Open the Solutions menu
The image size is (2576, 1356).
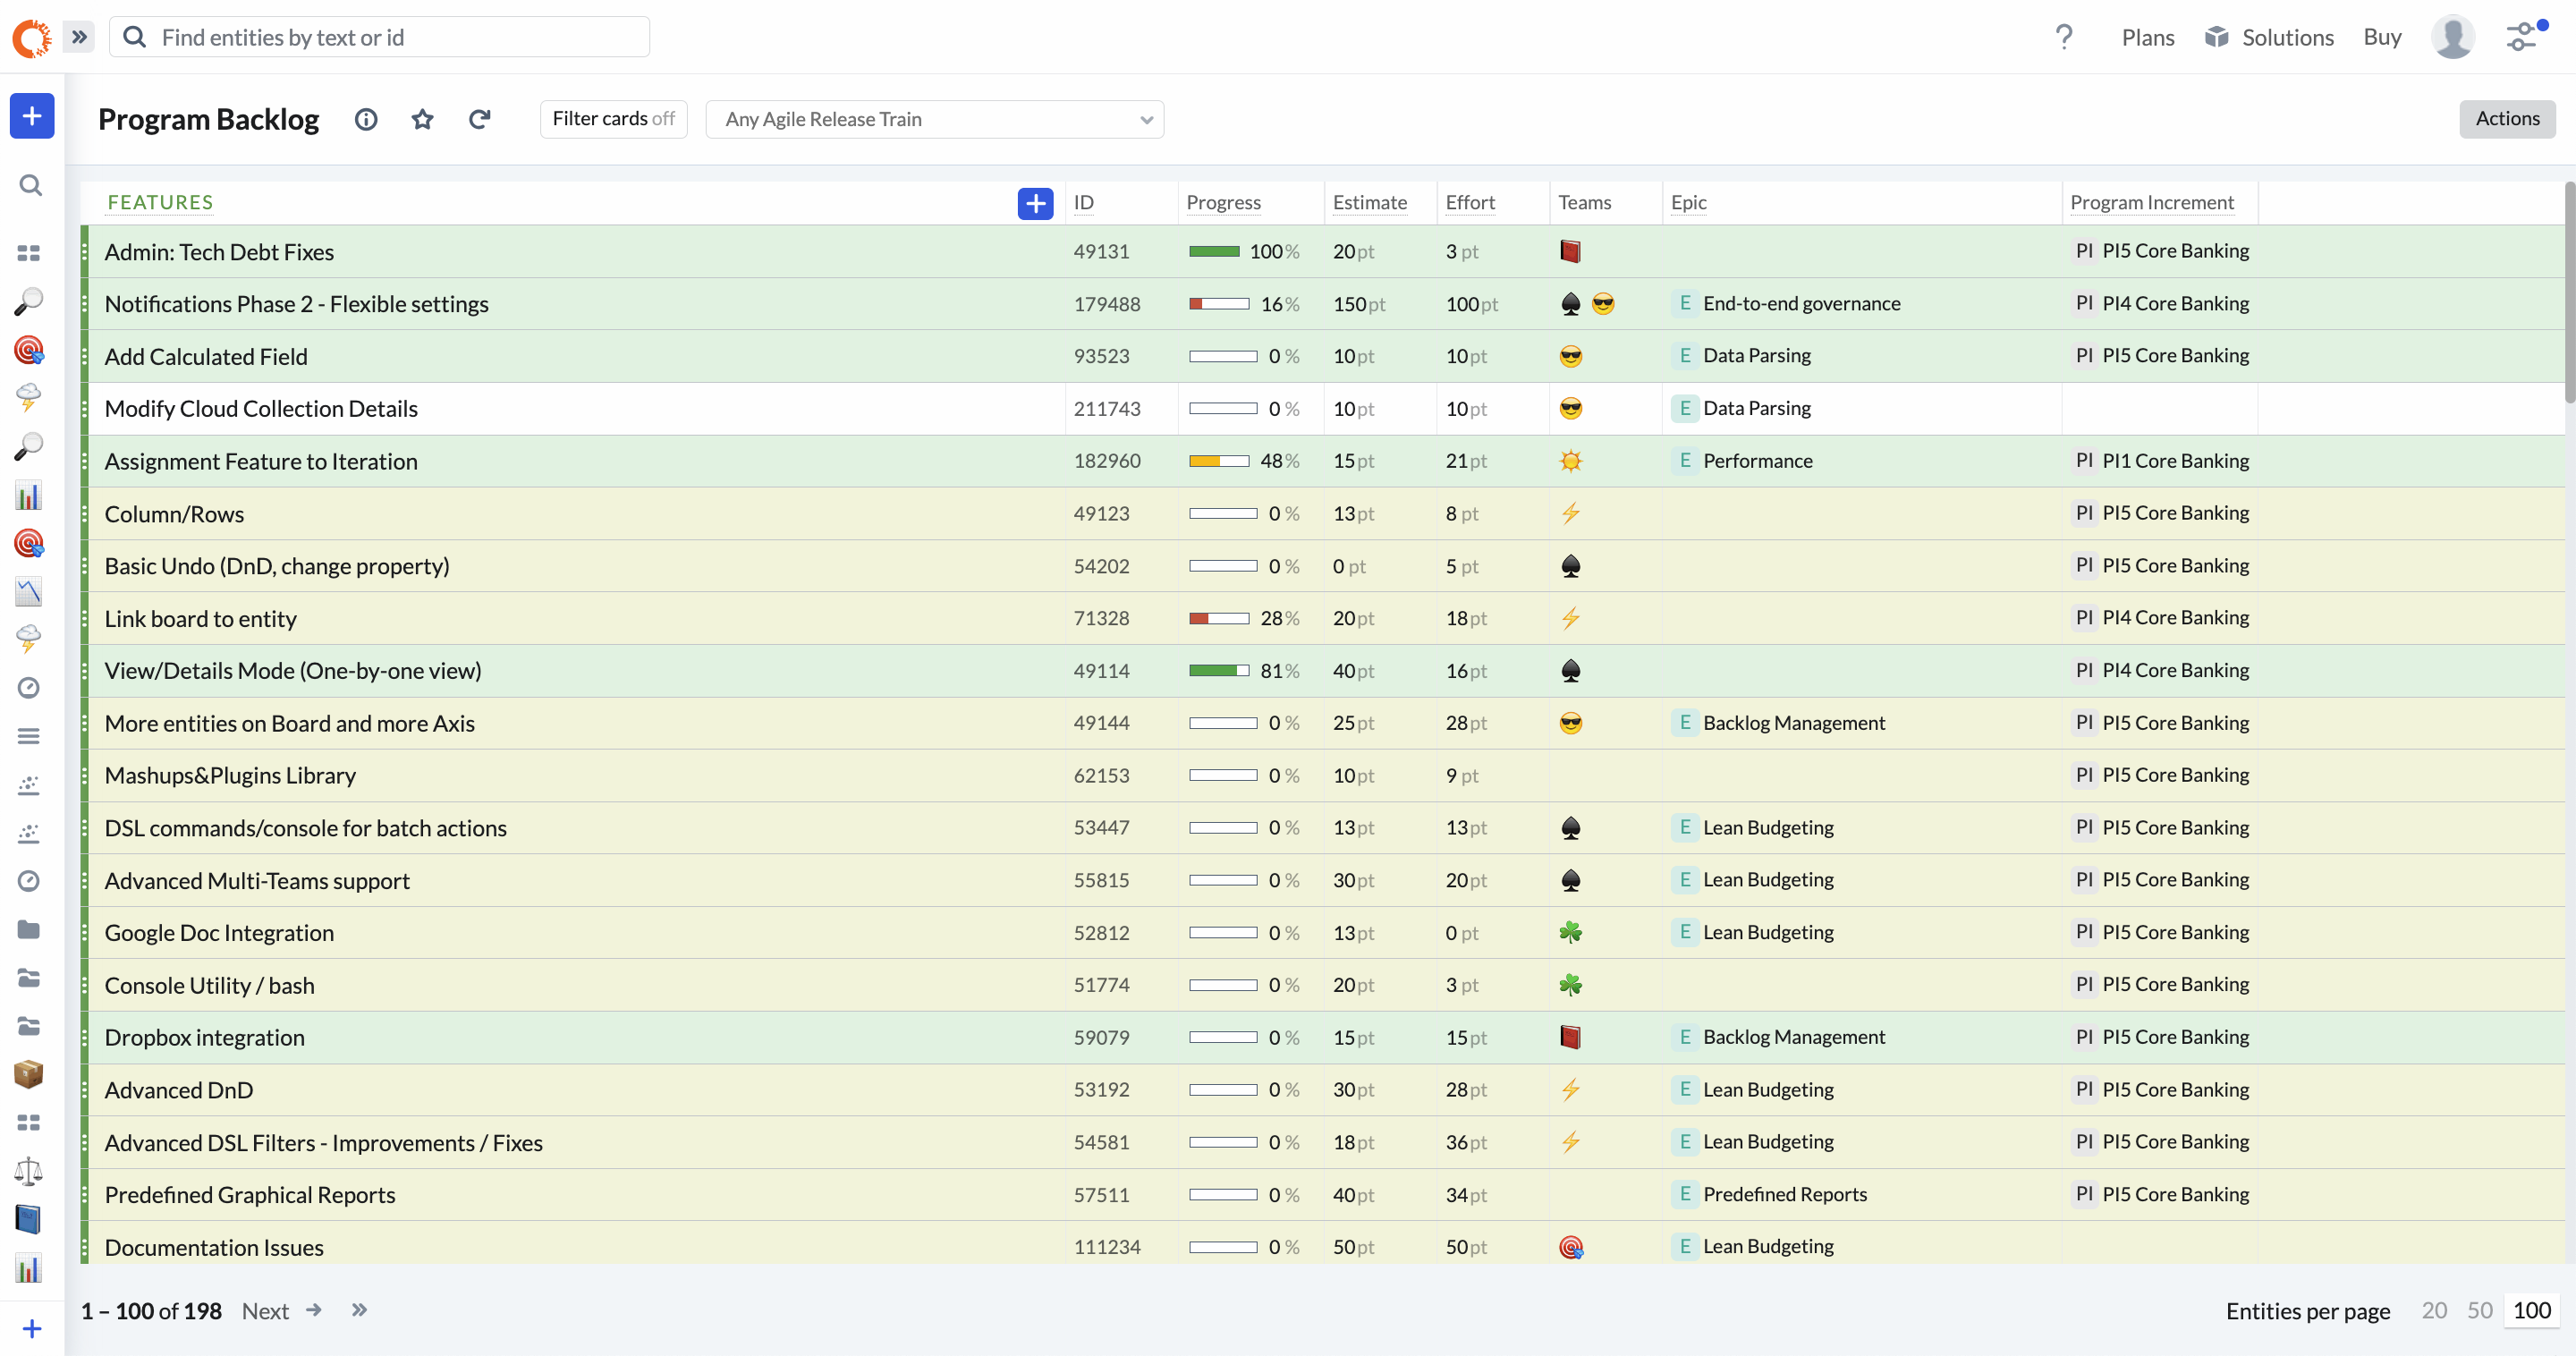[x=2269, y=37]
